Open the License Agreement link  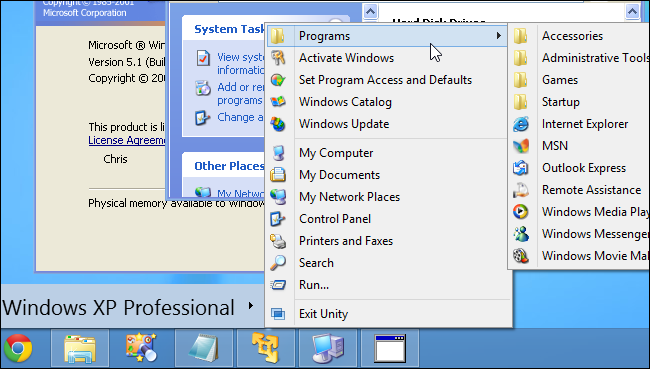coord(126,141)
